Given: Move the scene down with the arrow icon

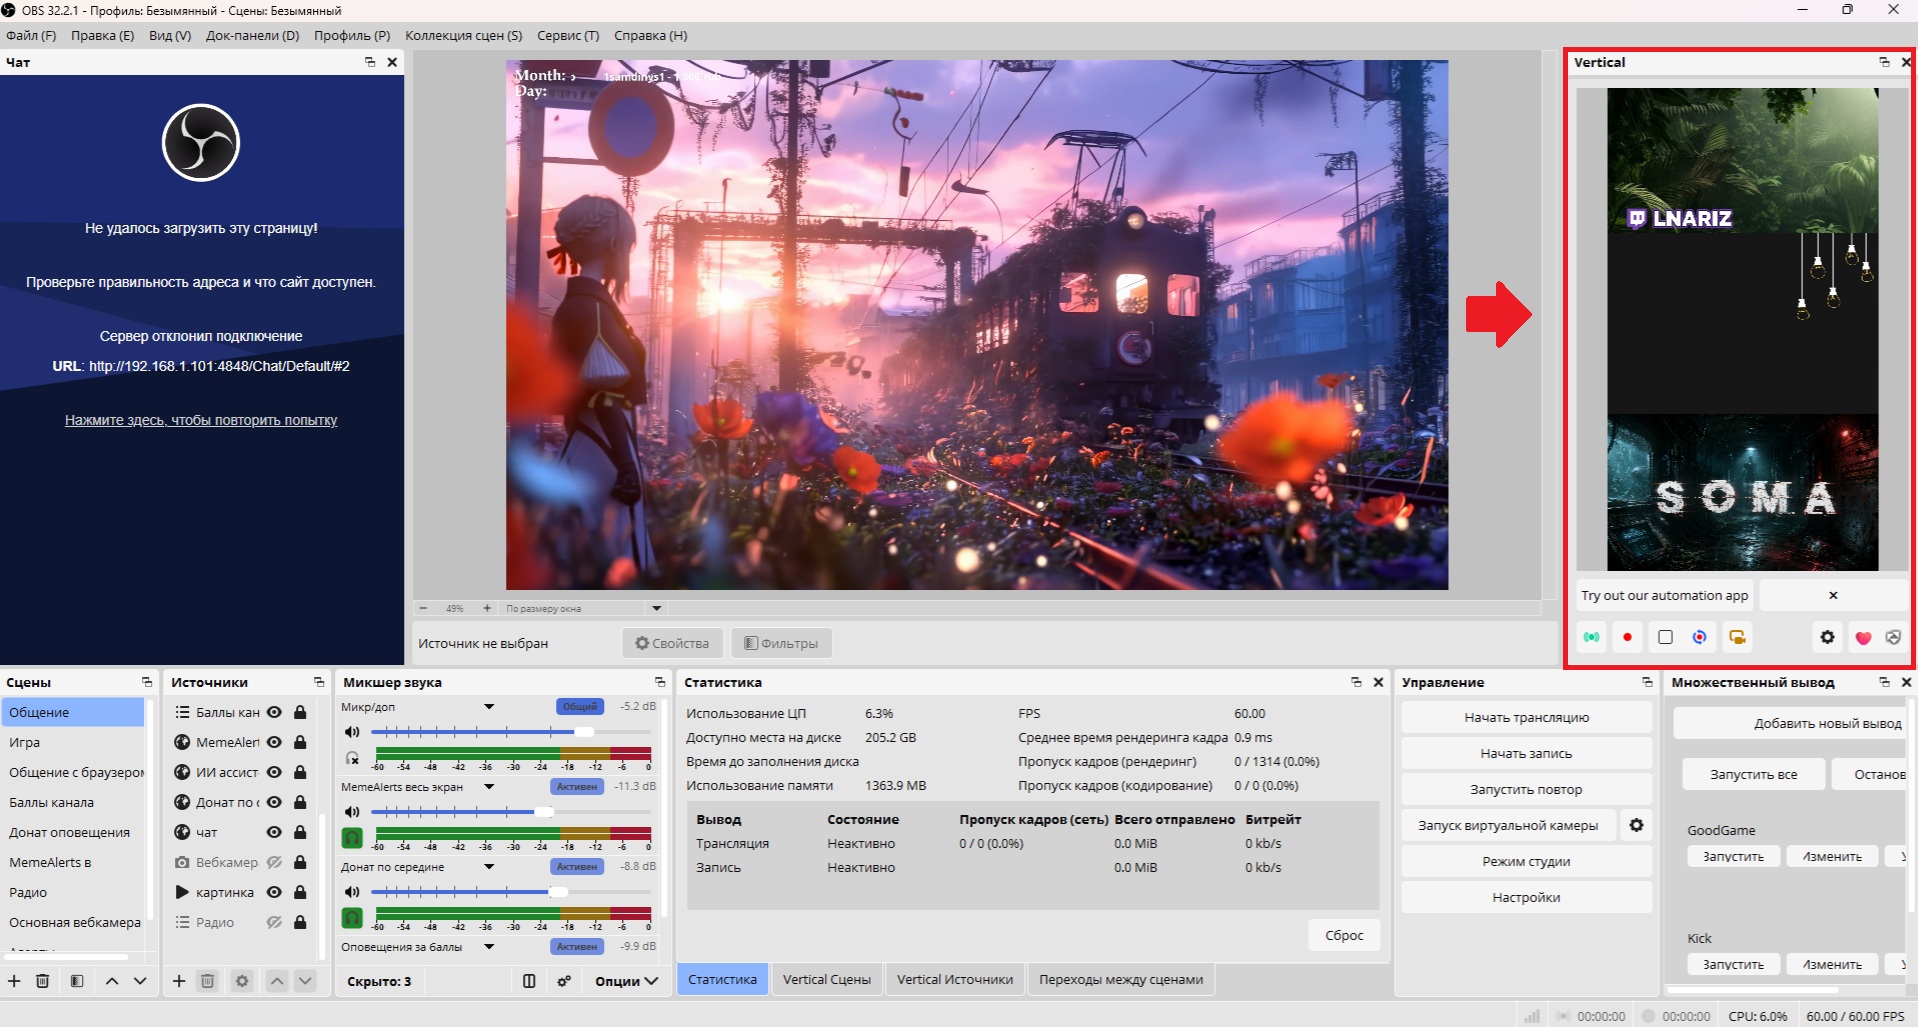Looking at the screenshot, I should click(140, 981).
